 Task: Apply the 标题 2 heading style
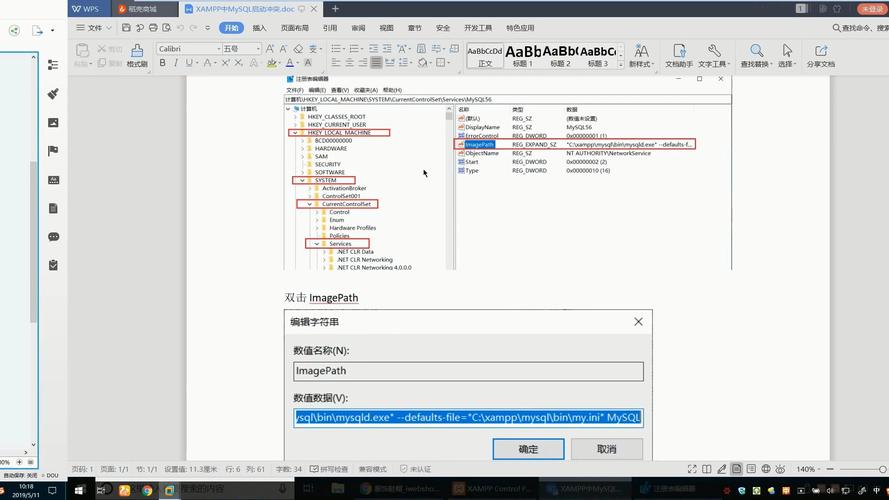coord(560,56)
